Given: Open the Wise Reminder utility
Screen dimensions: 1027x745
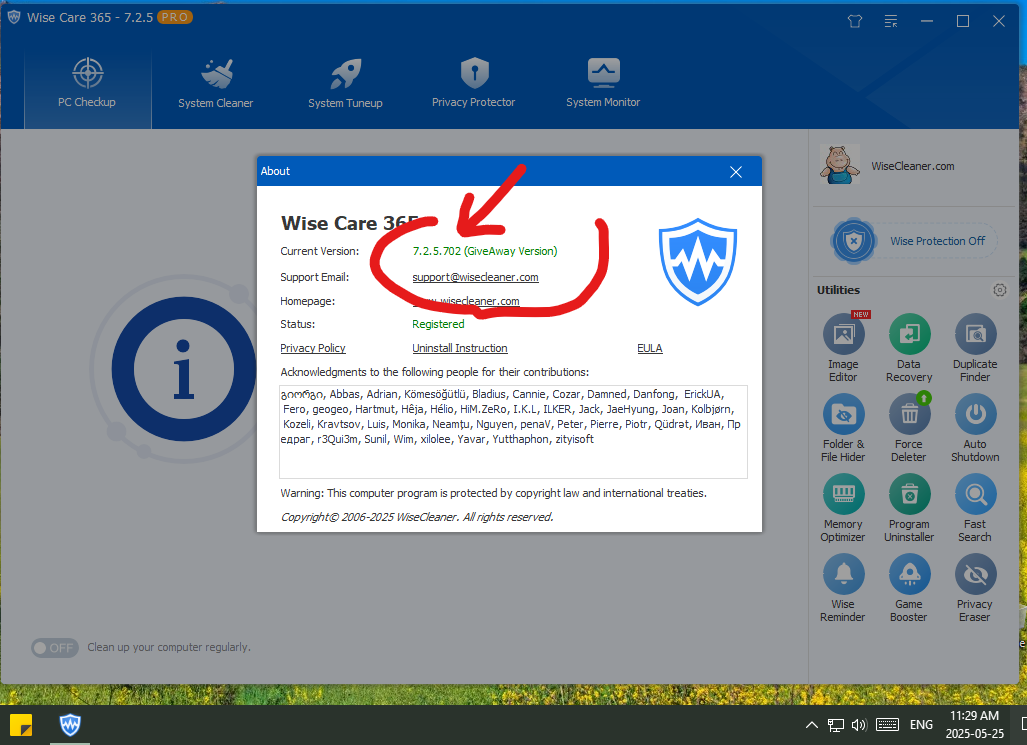Looking at the screenshot, I should (843, 588).
